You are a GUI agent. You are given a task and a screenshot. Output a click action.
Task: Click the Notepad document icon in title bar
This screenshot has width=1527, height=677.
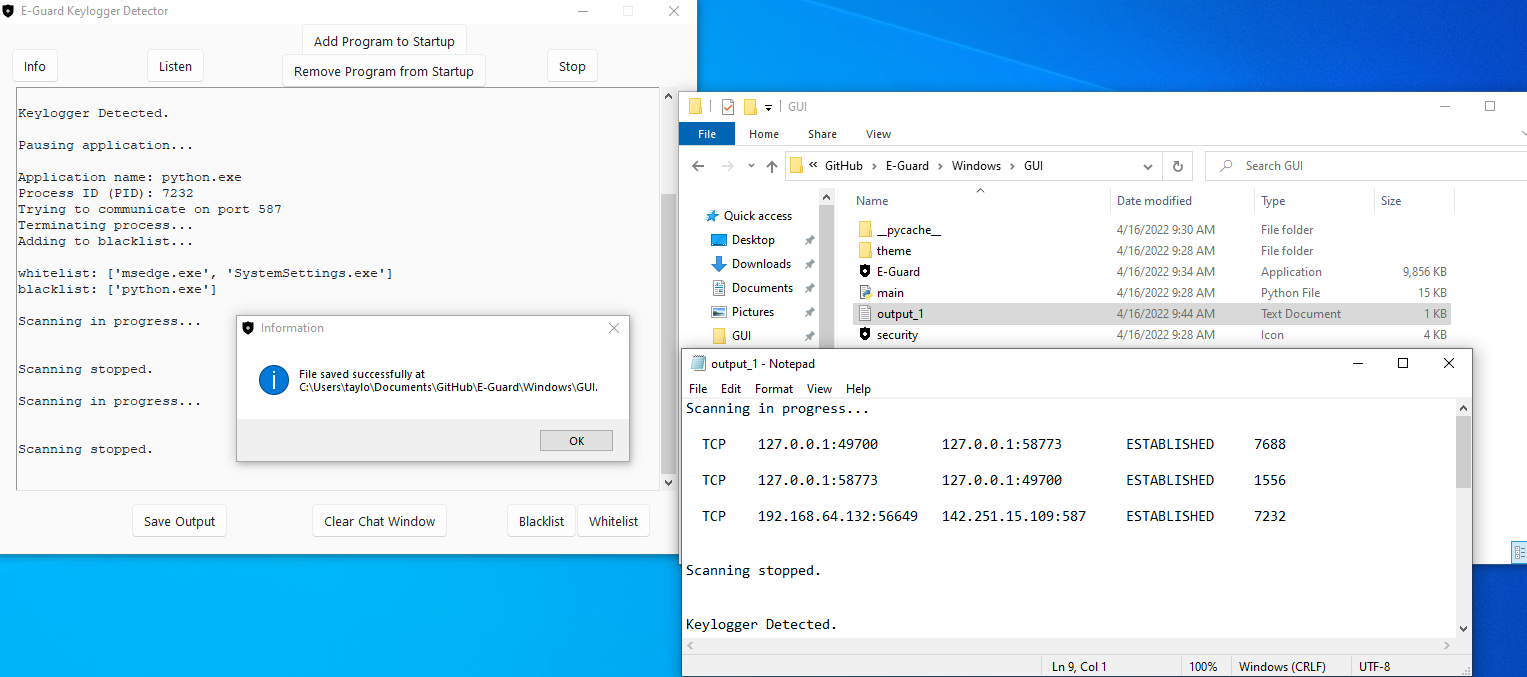(x=696, y=364)
